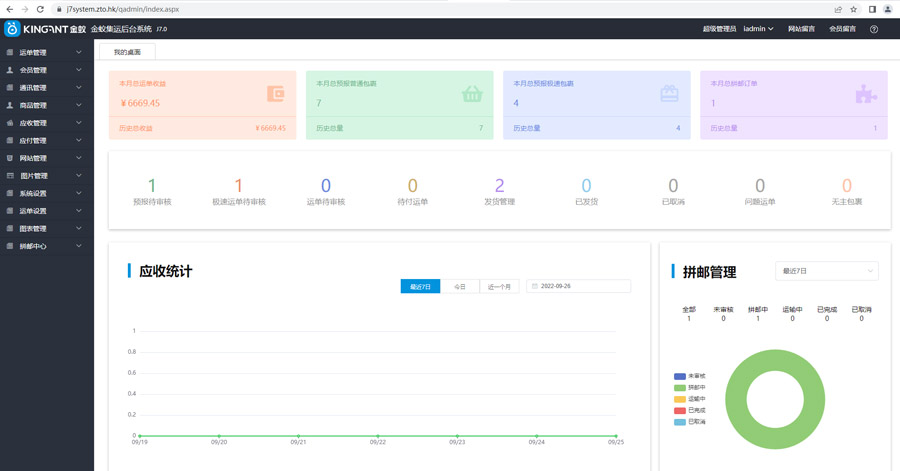Expand 会员管理 sidebar menu
This screenshot has height=471, width=900.
45,70
